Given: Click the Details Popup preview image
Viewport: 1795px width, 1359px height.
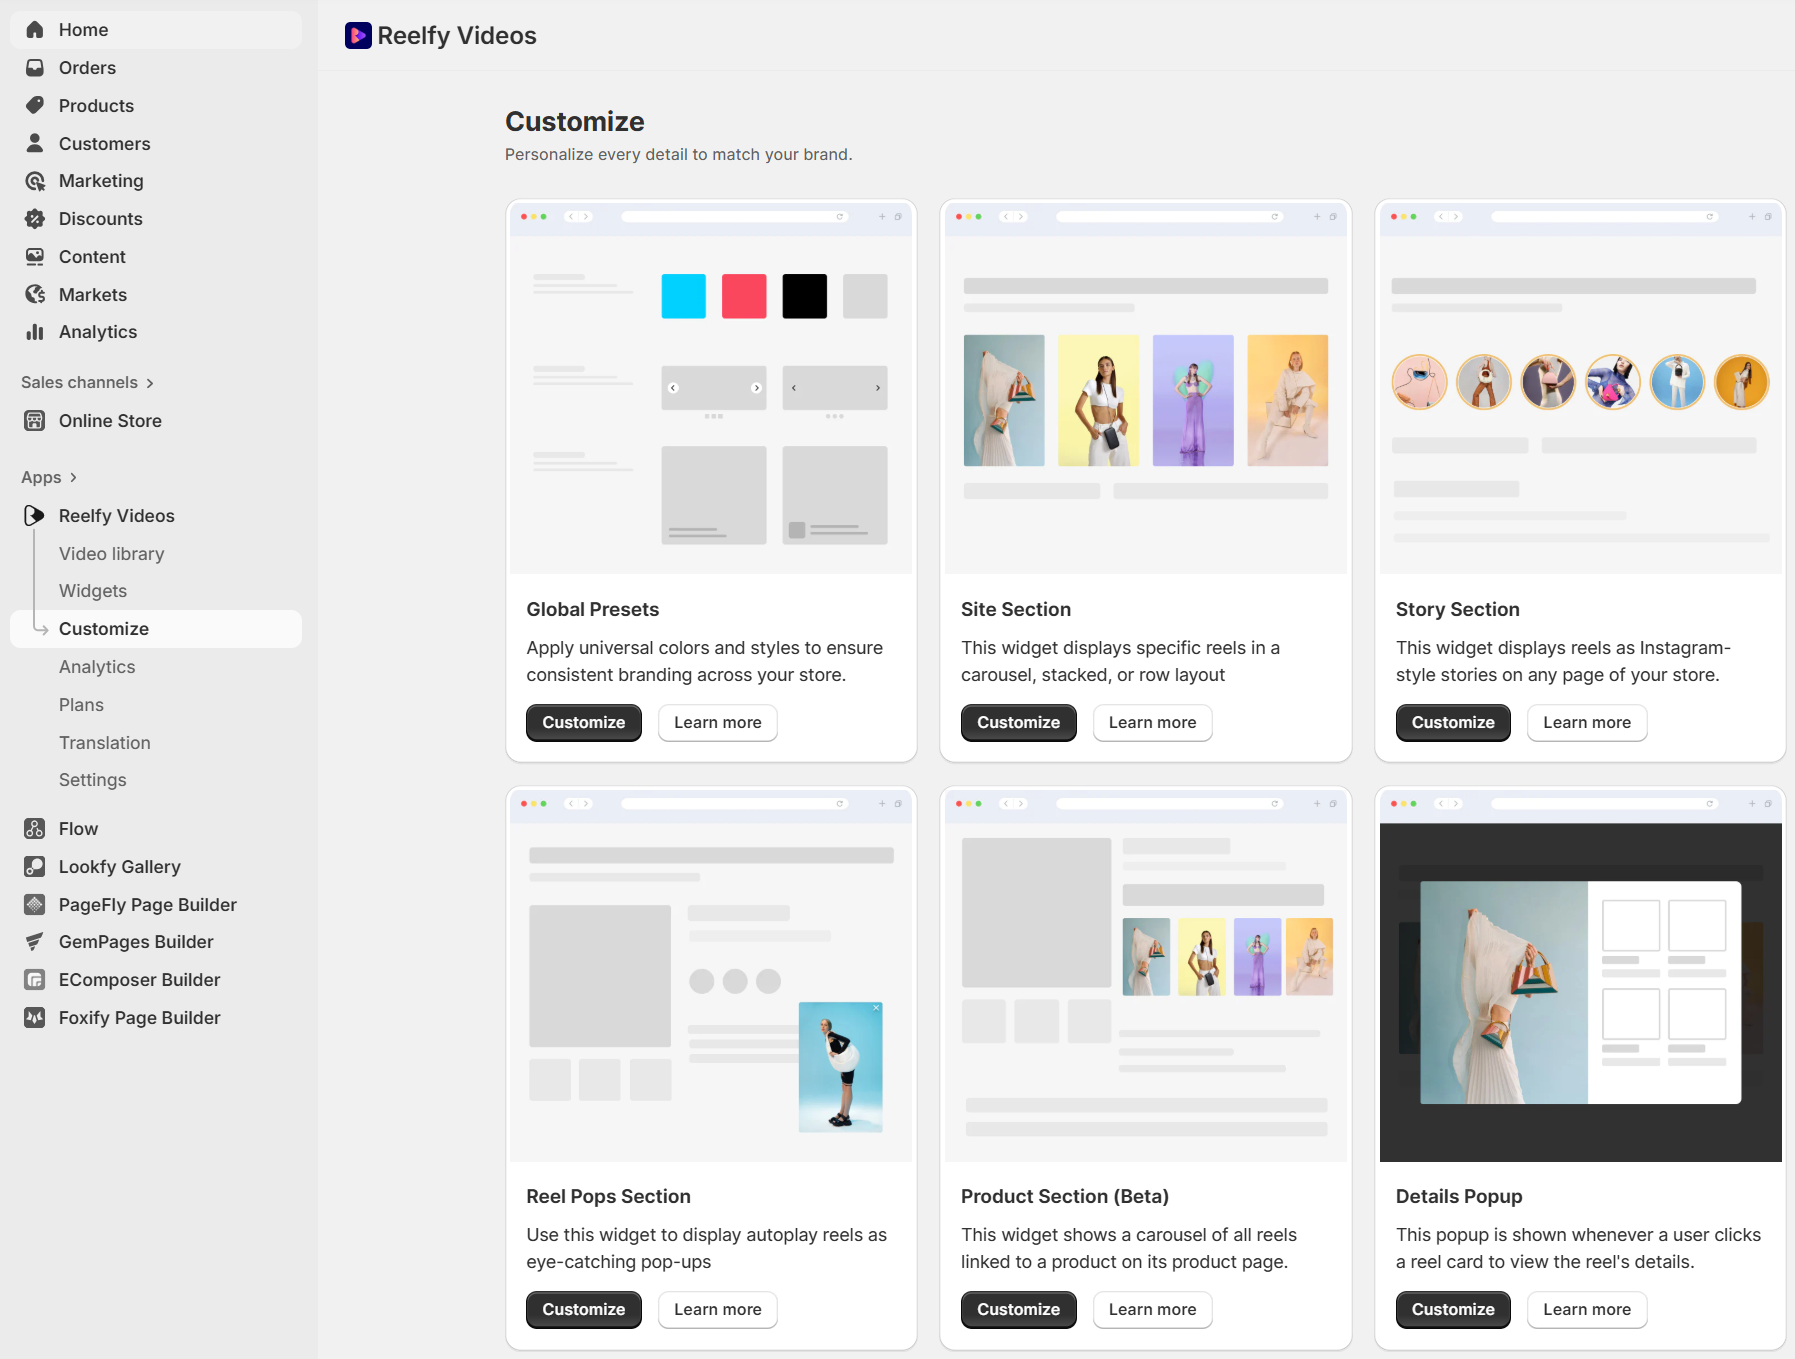Looking at the screenshot, I should 1581,975.
